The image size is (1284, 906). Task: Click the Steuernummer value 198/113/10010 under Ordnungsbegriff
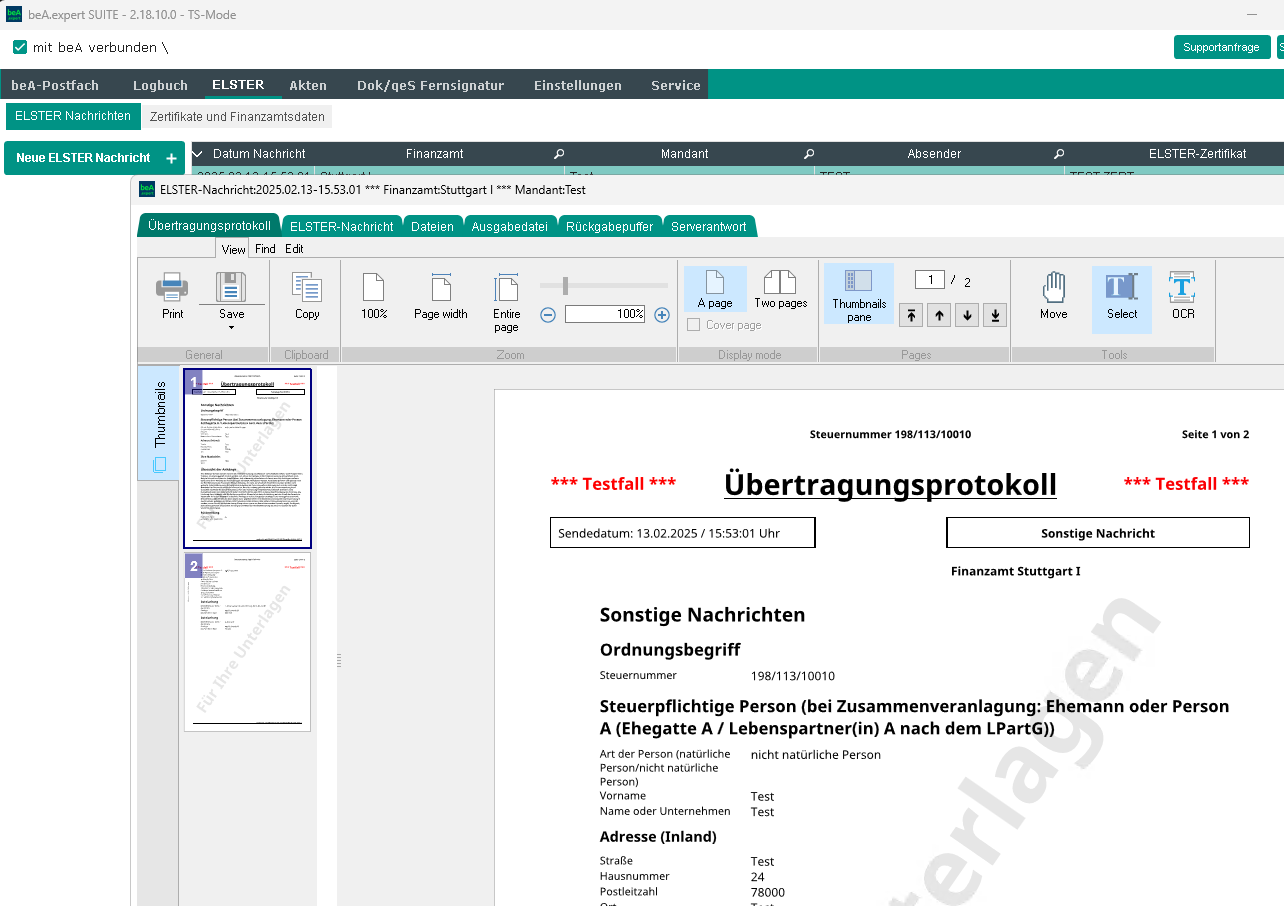[793, 676]
